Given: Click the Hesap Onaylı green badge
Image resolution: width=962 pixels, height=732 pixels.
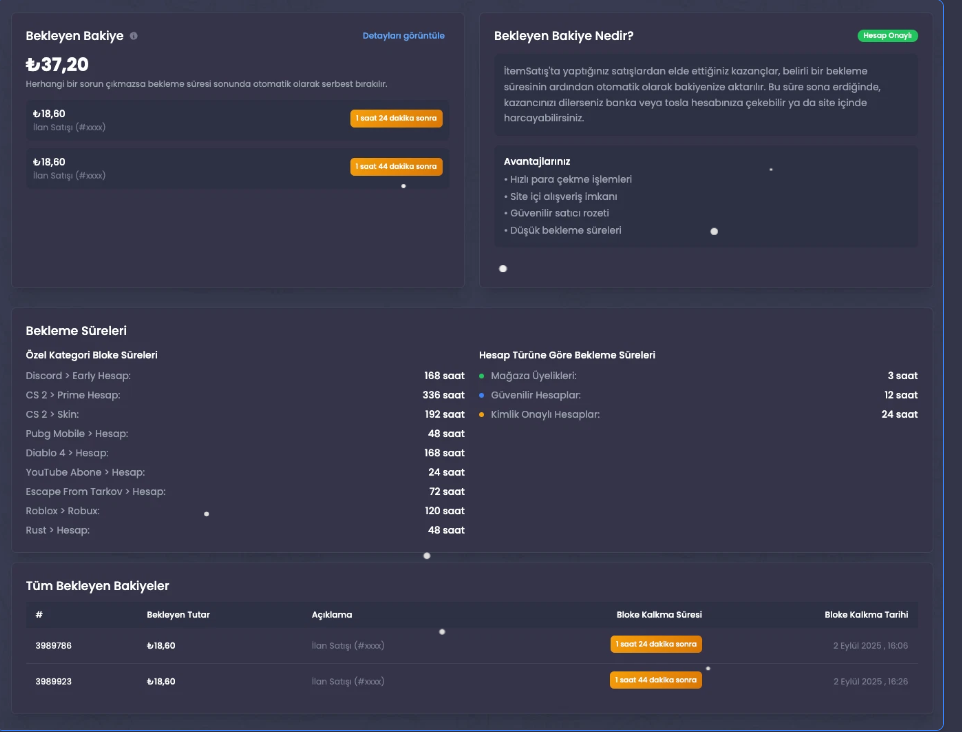Looking at the screenshot, I should point(887,36).
